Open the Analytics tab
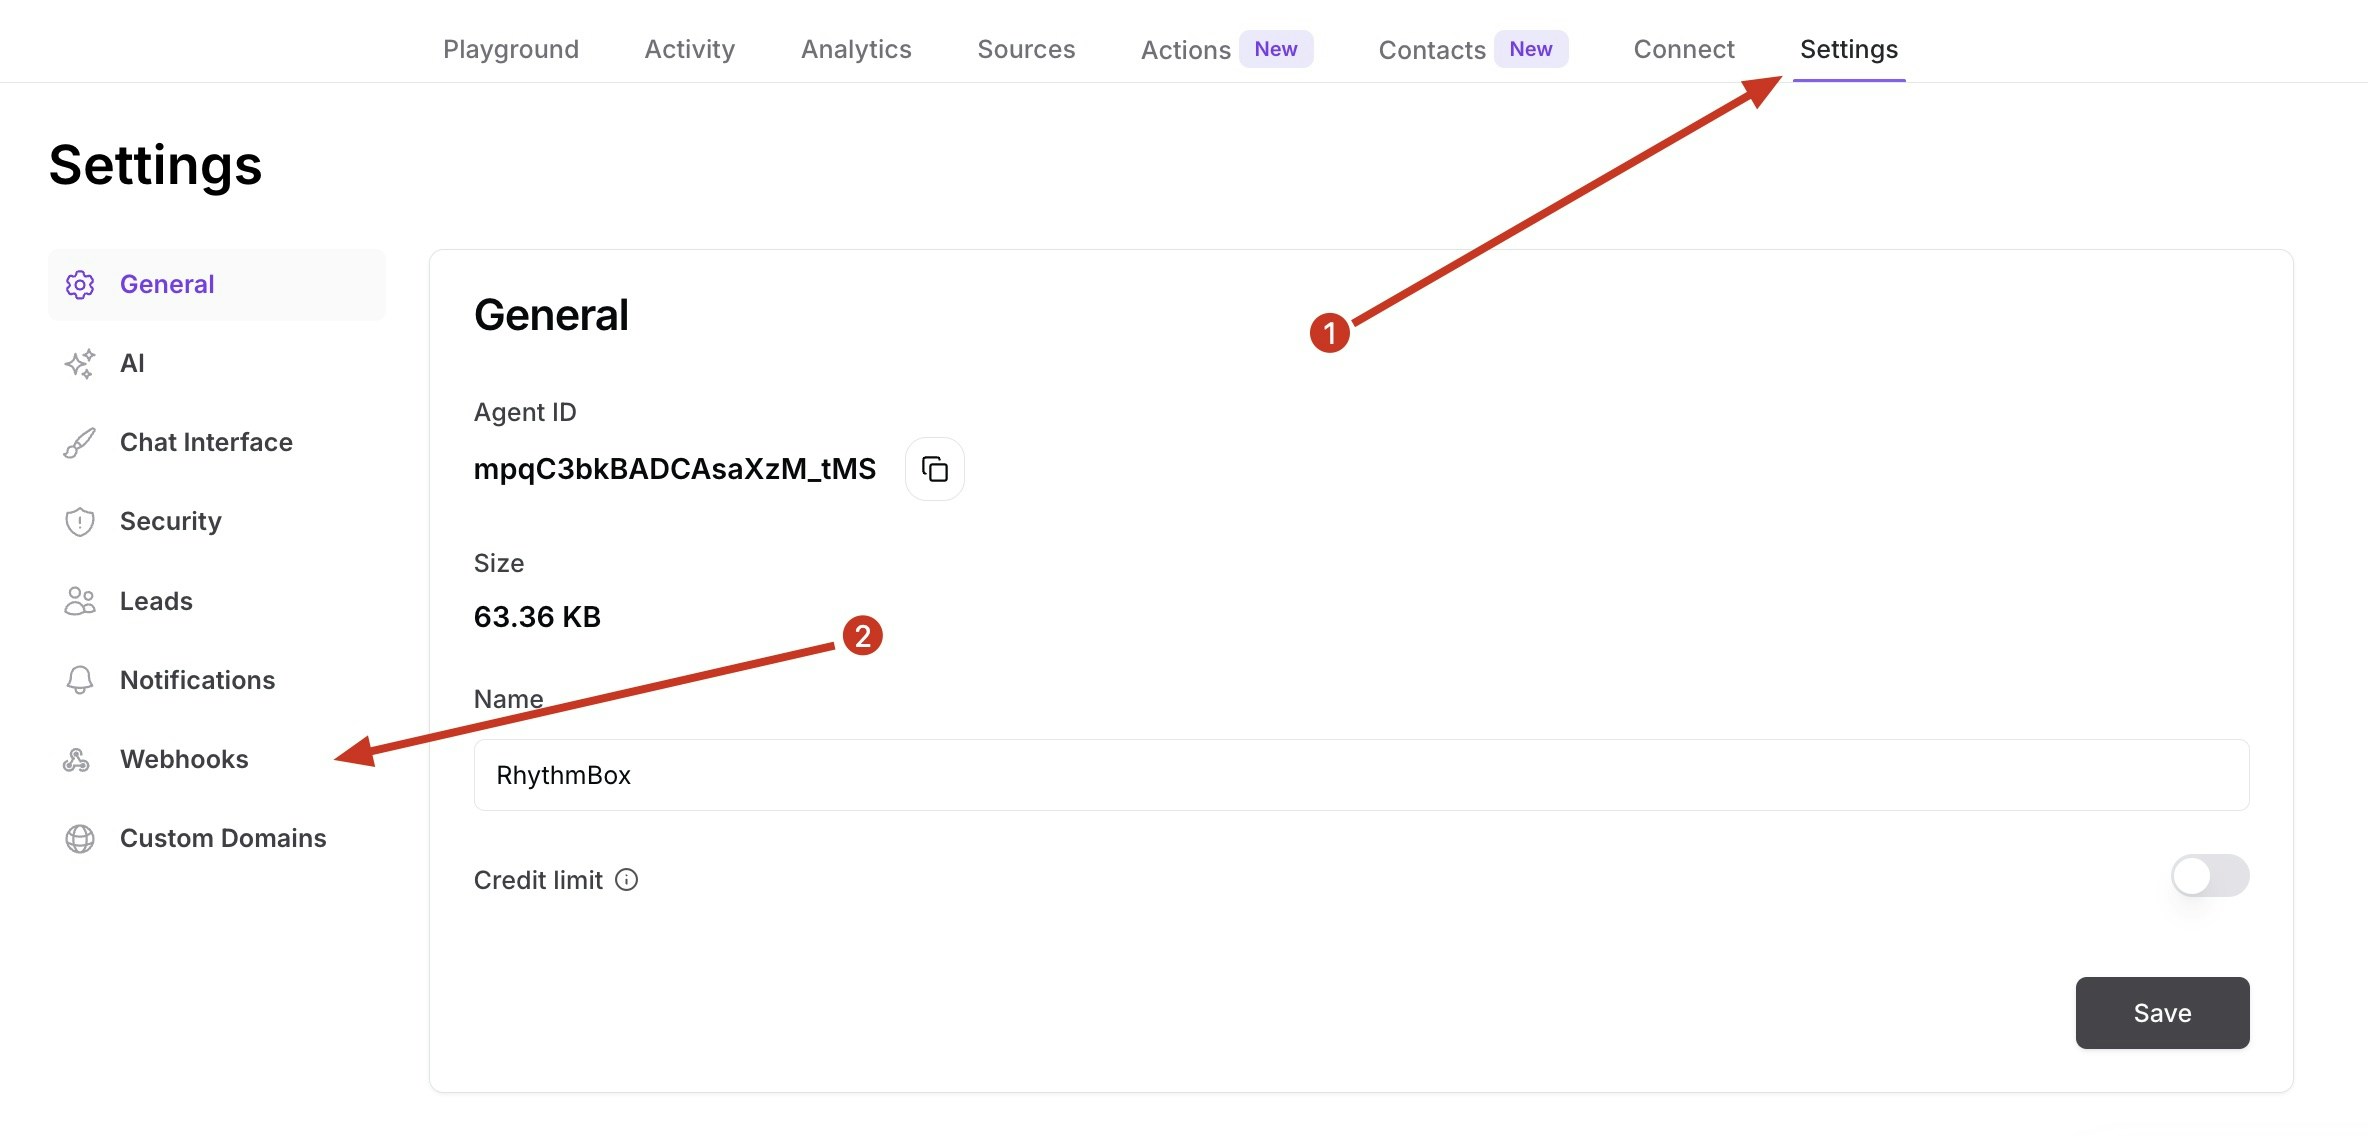 pos(856,49)
